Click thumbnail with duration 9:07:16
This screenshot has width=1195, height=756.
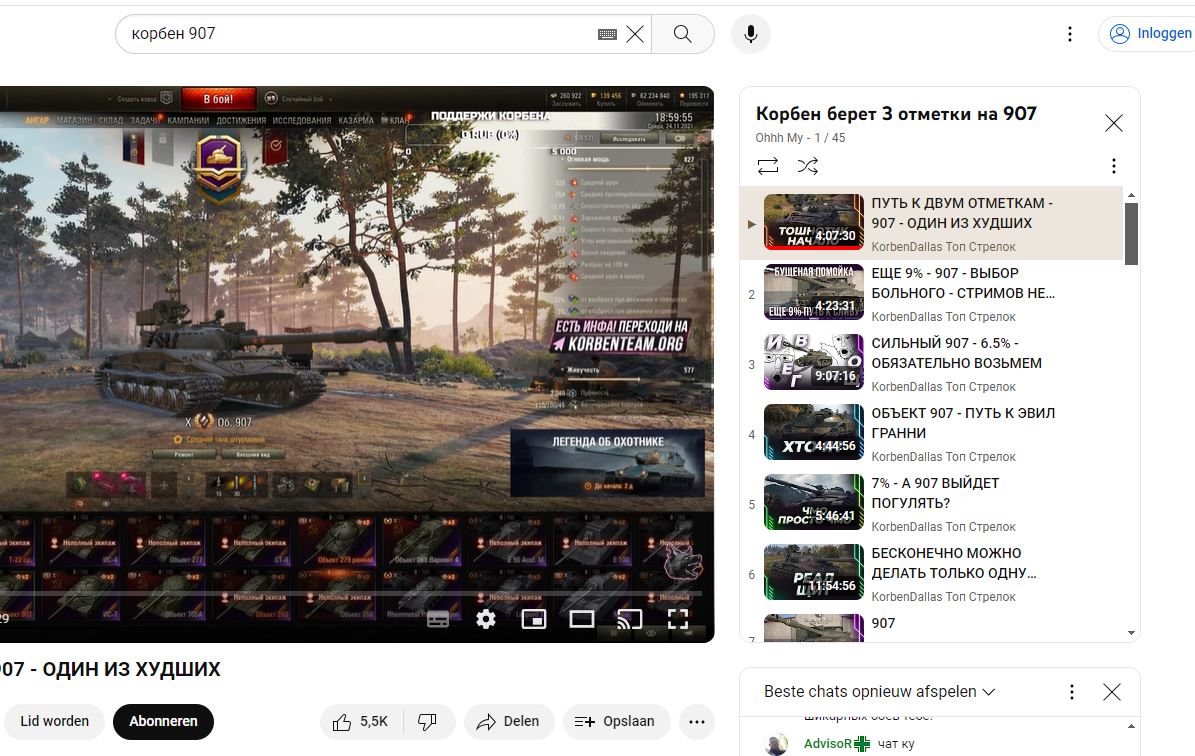[x=814, y=362]
